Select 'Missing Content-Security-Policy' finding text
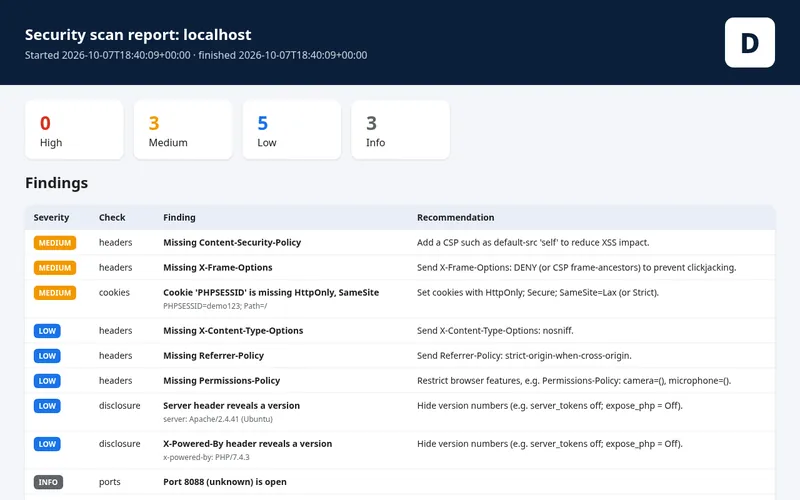Viewport: 800px width, 500px height. tap(232, 242)
